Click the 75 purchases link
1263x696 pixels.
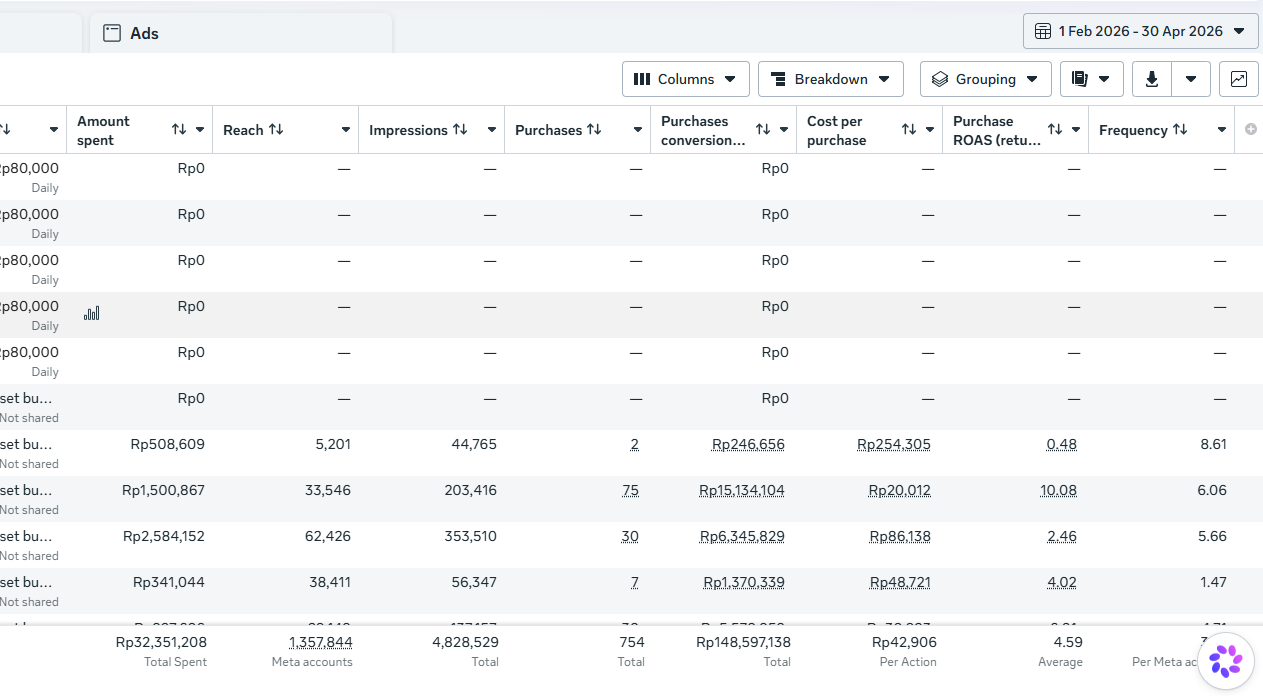(x=630, y=490)
